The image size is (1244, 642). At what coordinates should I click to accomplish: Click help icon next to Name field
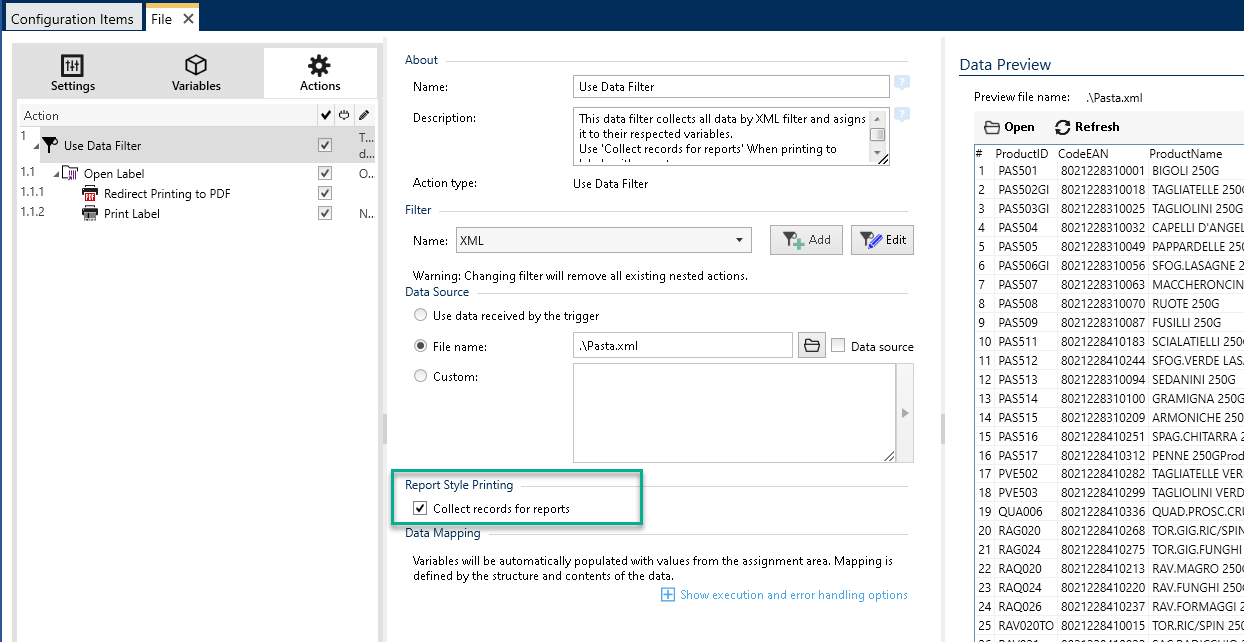tap(902, 84)
